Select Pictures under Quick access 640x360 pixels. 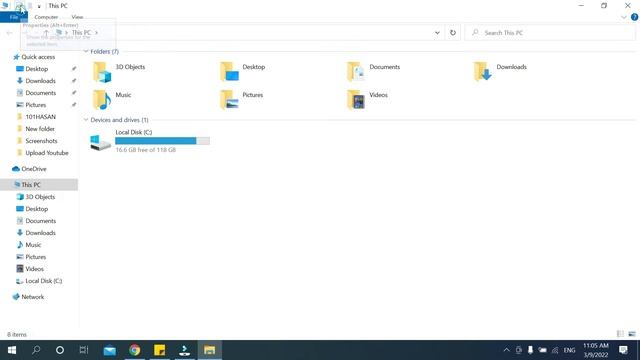[x=36, y=105]
